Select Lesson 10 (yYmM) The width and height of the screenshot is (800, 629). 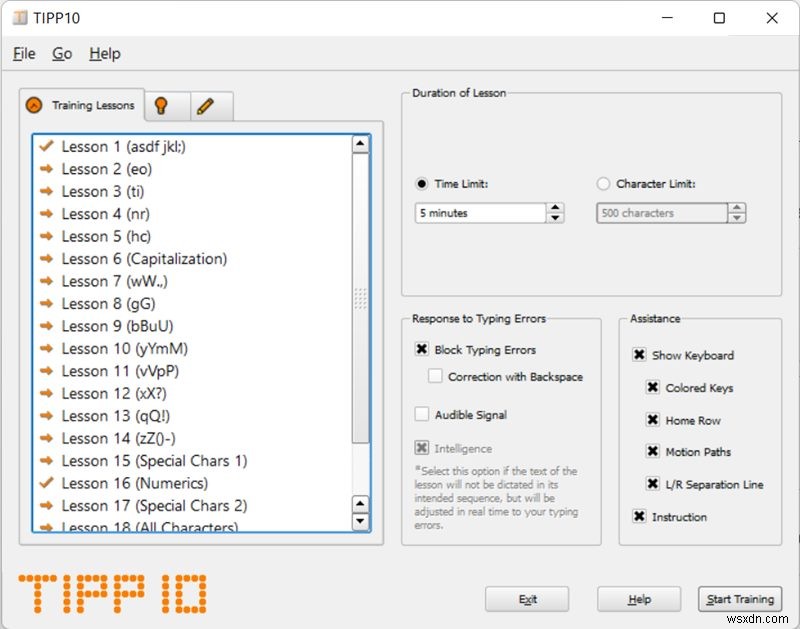tap(192, 348)
